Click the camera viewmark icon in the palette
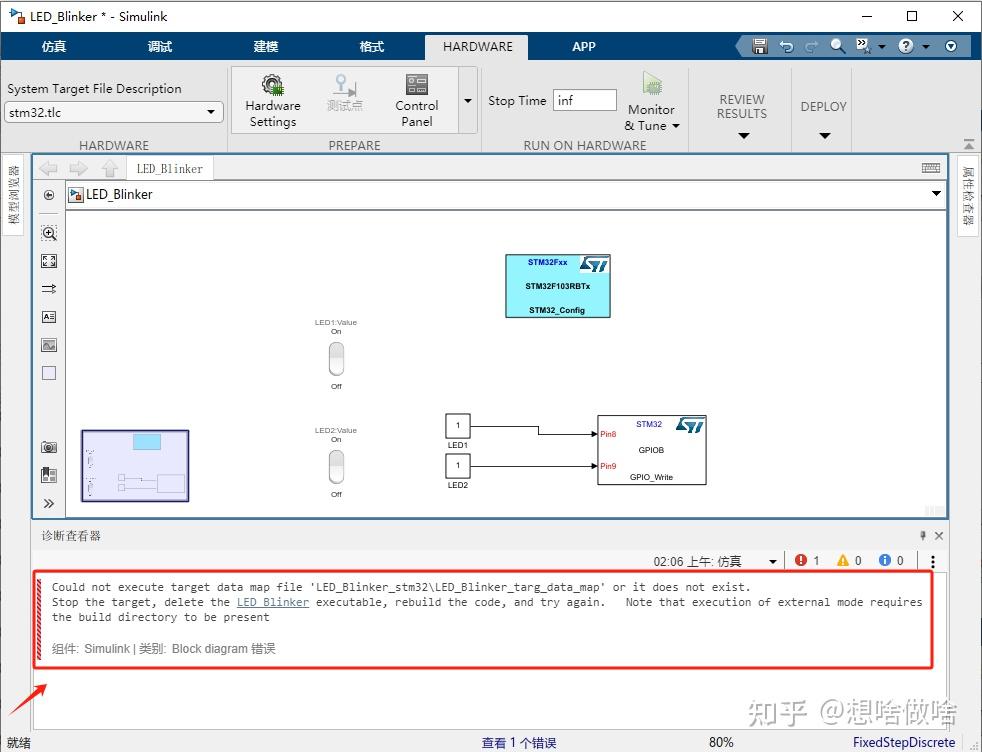 [x=48, y=447]
